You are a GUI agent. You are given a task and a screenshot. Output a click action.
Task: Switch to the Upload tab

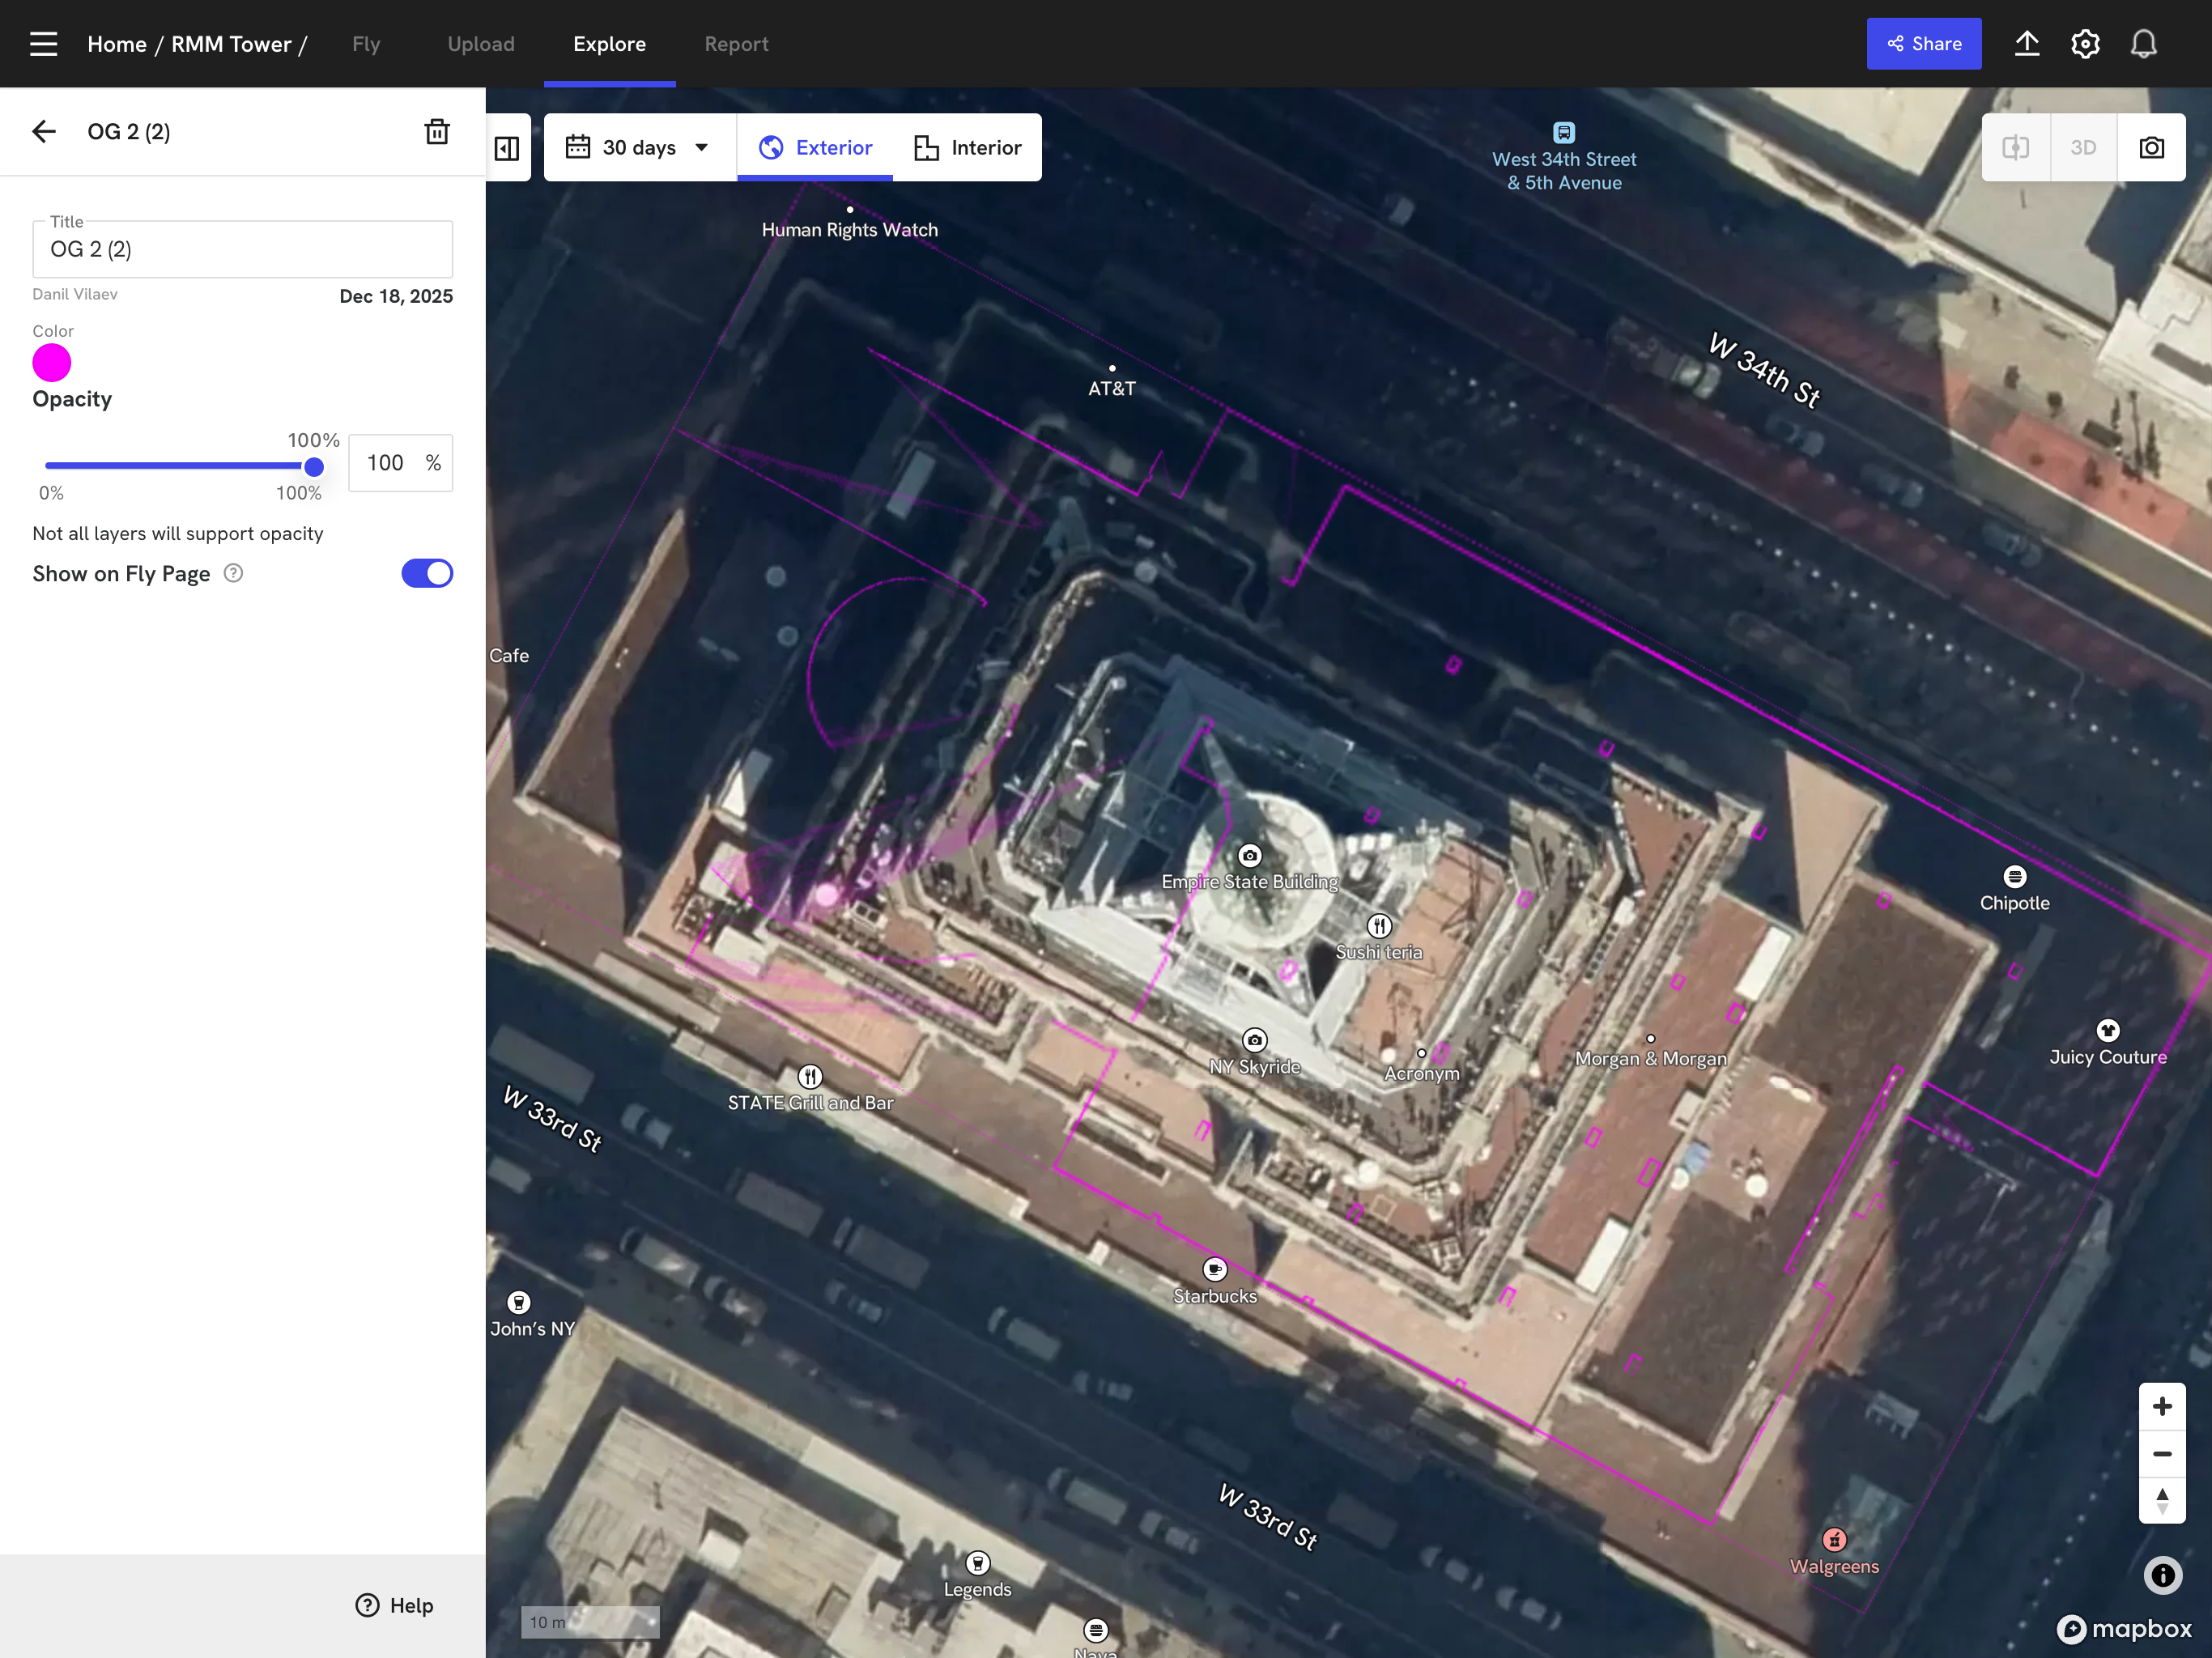click(481, 43)
